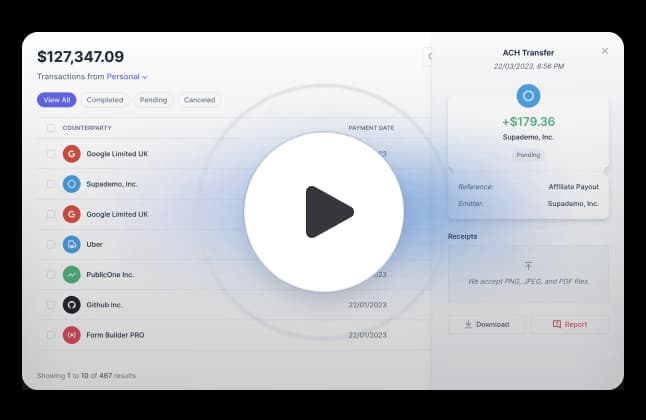Image resolution: width=646 pixels, height=420 pixels.
Task: Click the Uber company icon
Action: (71, 244)
